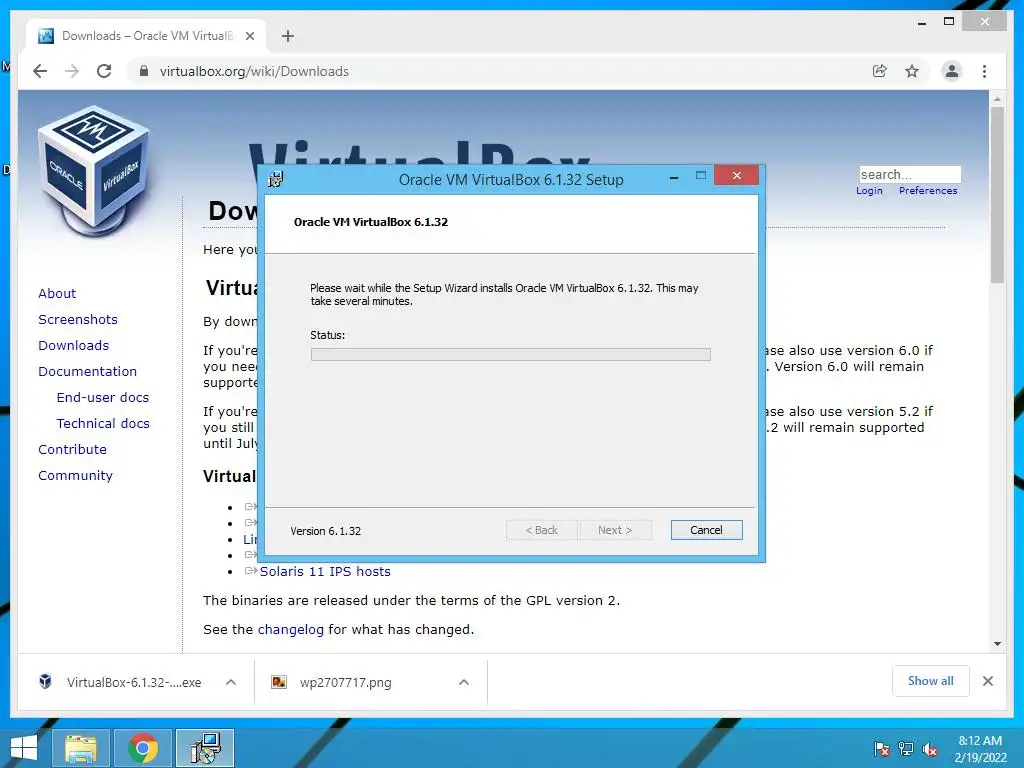Maximize the Chrome window
The image size is (1024, 768).
click(949, 22)
